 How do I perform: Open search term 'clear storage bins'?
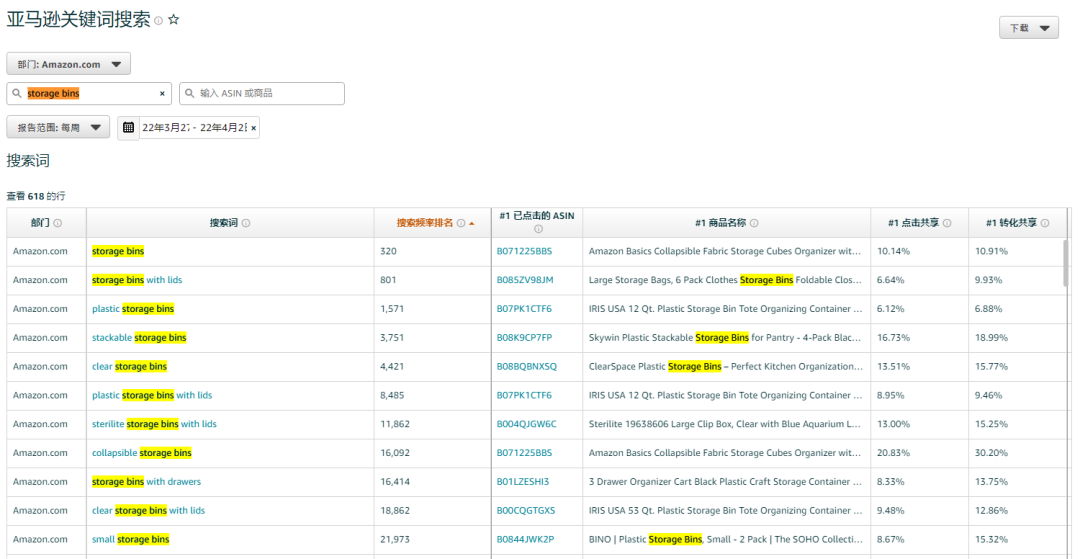(x=129, y=367)
